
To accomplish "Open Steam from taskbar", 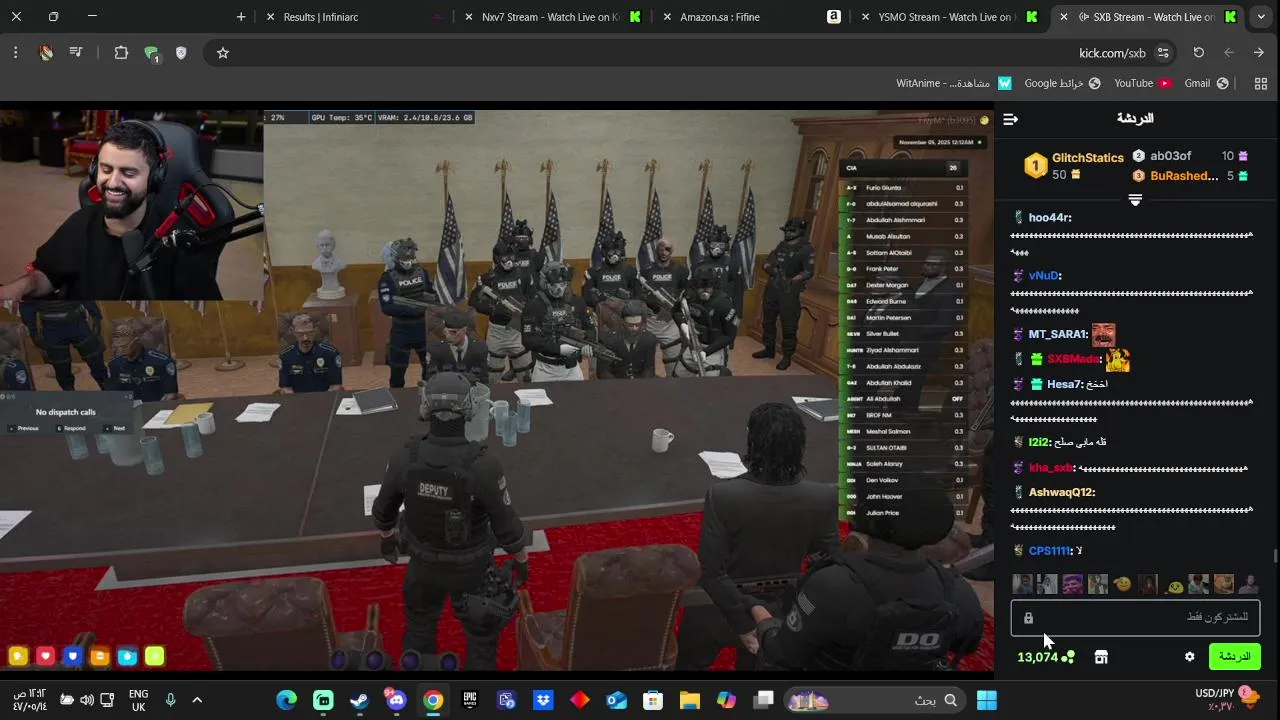I will coord(360,700).
